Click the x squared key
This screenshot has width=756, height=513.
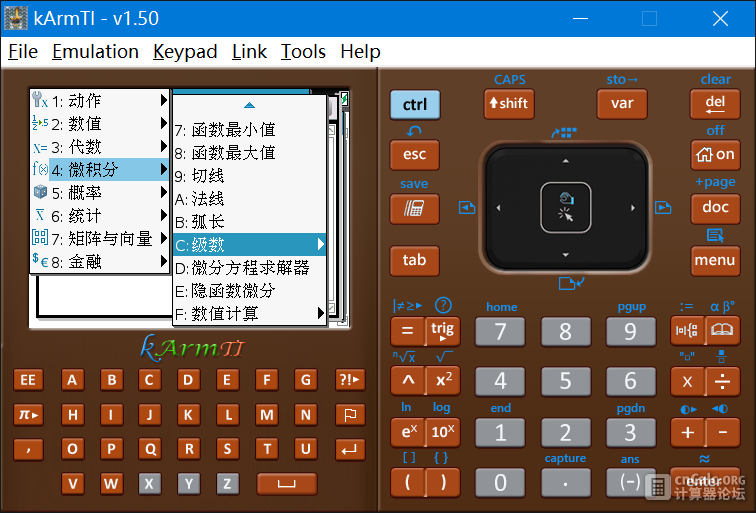443,380
